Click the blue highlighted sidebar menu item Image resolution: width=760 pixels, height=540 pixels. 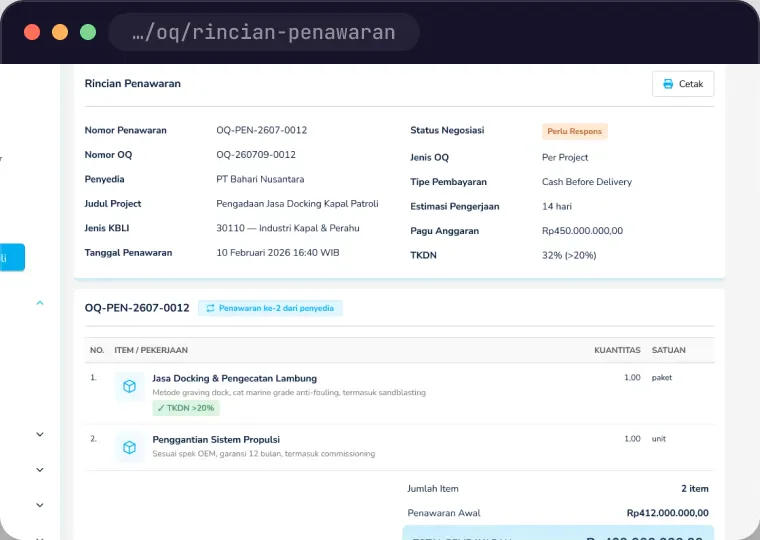pyautogui.click(x=12, y=257)
